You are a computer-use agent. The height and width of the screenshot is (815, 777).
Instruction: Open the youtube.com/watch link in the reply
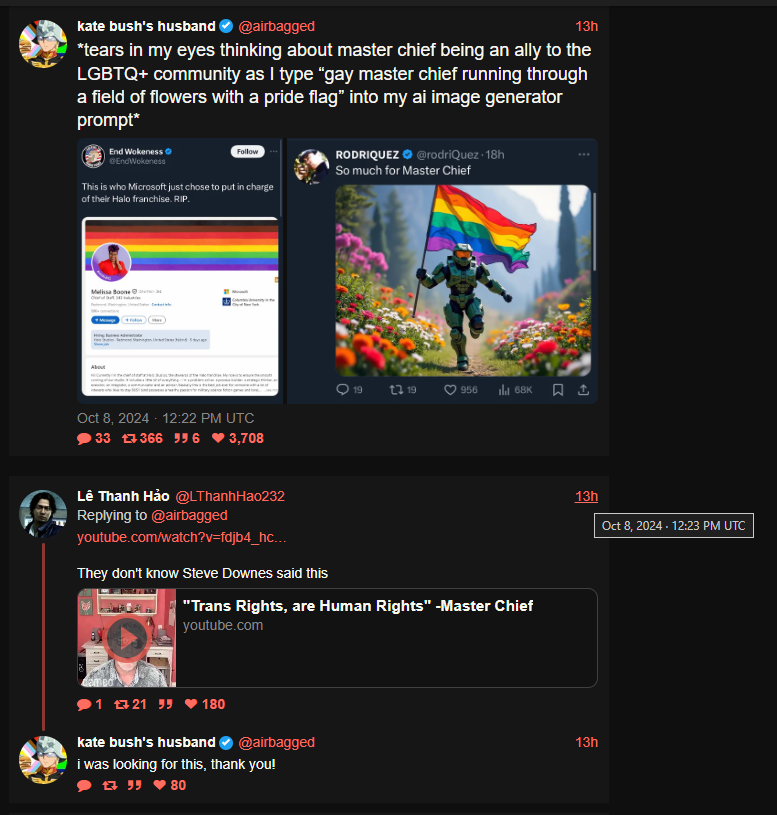click(x=181, y=537)
